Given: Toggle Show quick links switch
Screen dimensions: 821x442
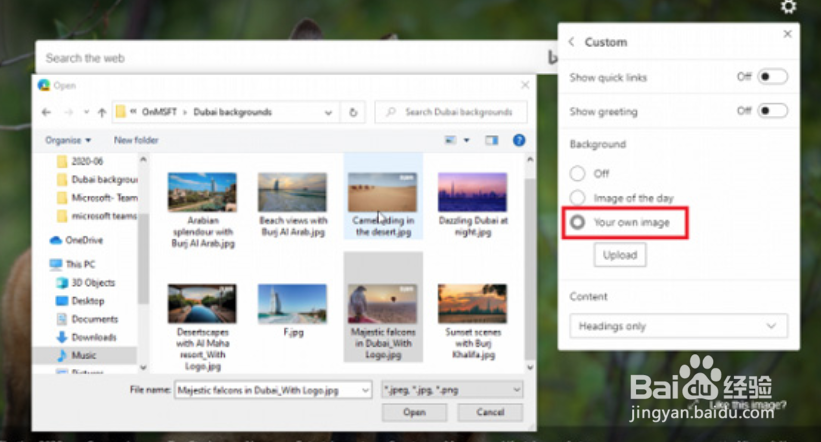Looking at the screenshot, I should [772, 77].
